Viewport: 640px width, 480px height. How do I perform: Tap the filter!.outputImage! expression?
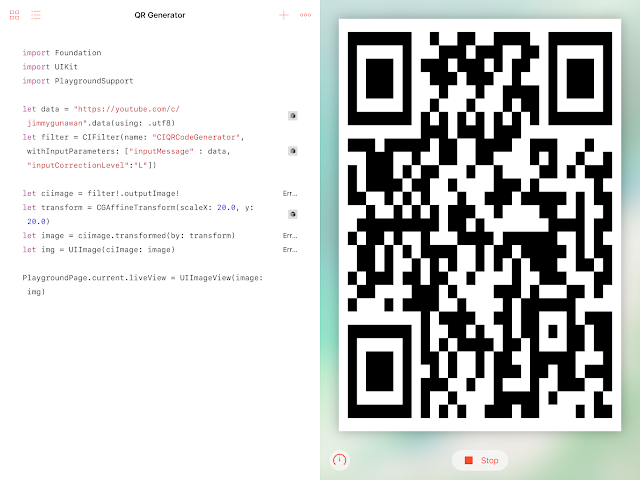(x=133, y=193)
